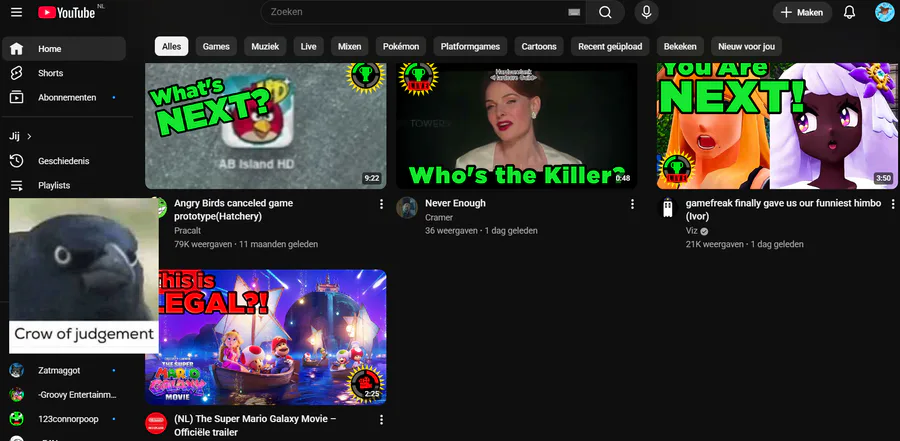This screenshot has height=441, width=900.
Task: Open Abonnementen subscriptions in the sidebar
Action: coord(64,97)
